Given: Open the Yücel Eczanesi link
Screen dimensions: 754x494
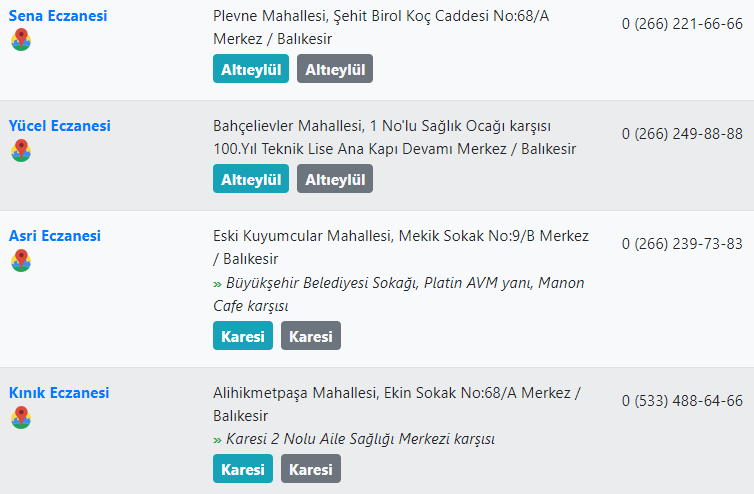Looking at the screenshot, I should pos(60,126).
